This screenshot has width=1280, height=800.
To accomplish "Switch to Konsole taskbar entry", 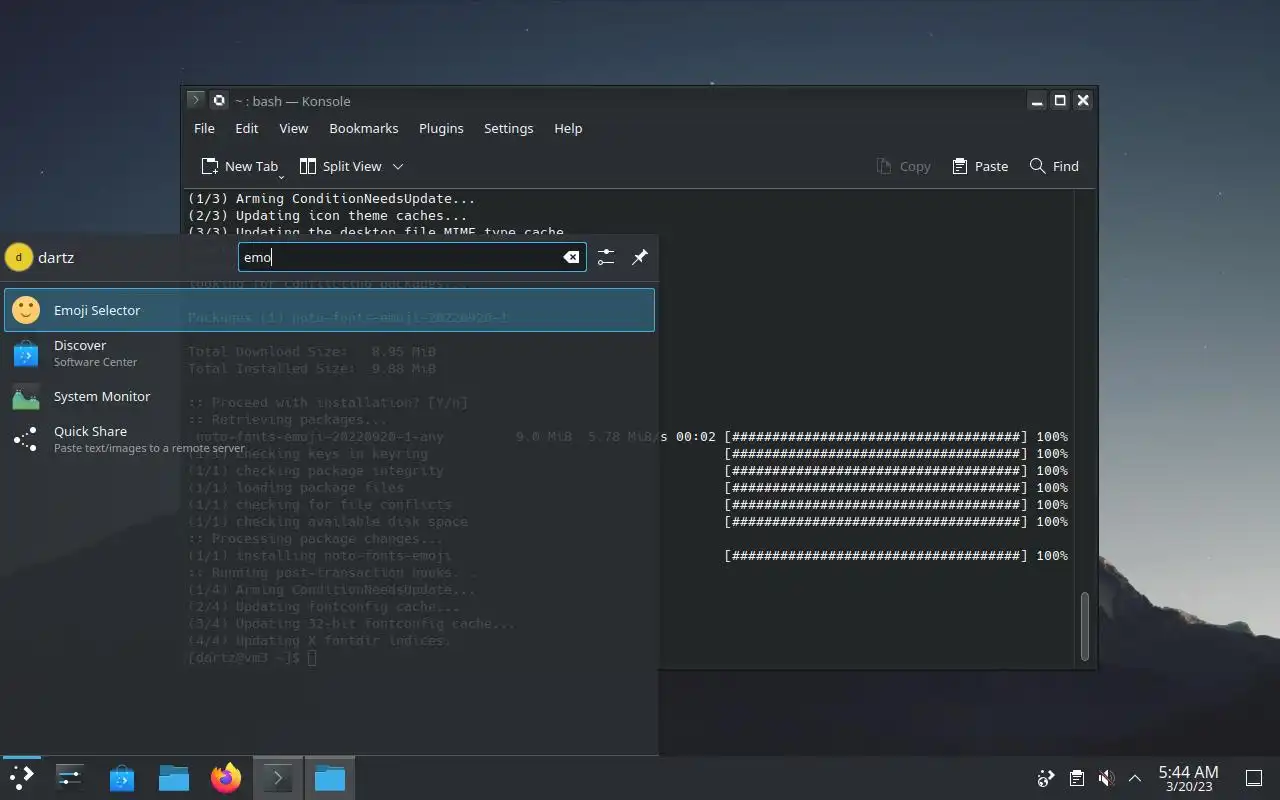I will [x=277, y=777].
